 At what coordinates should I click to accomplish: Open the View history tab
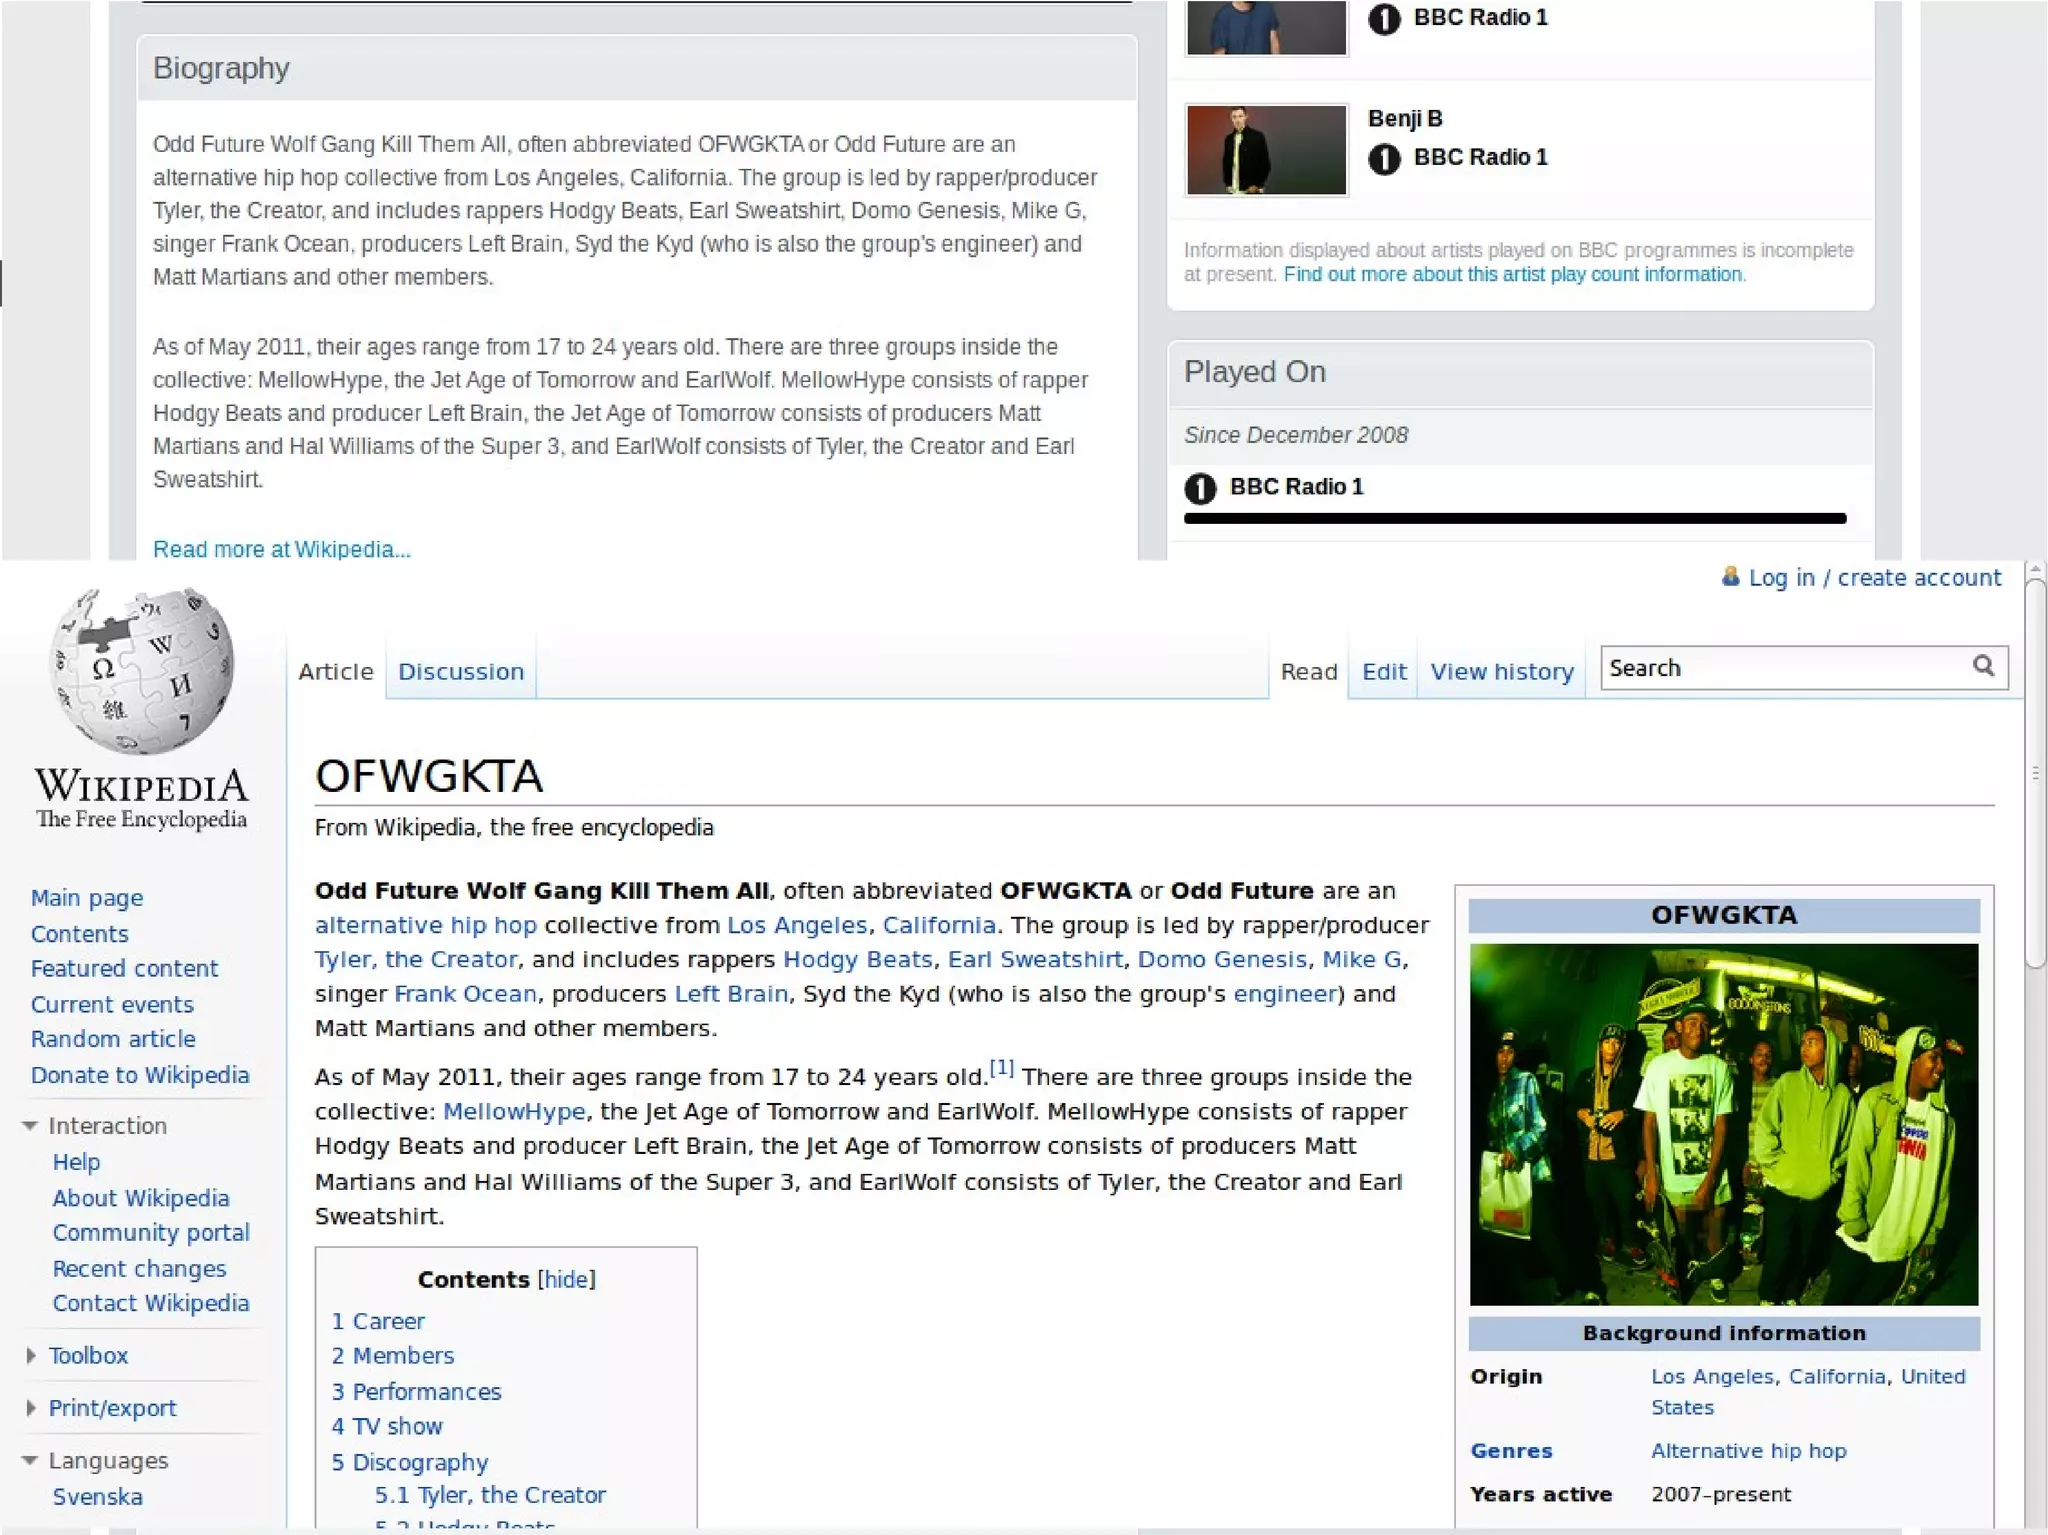point(1501,671)
